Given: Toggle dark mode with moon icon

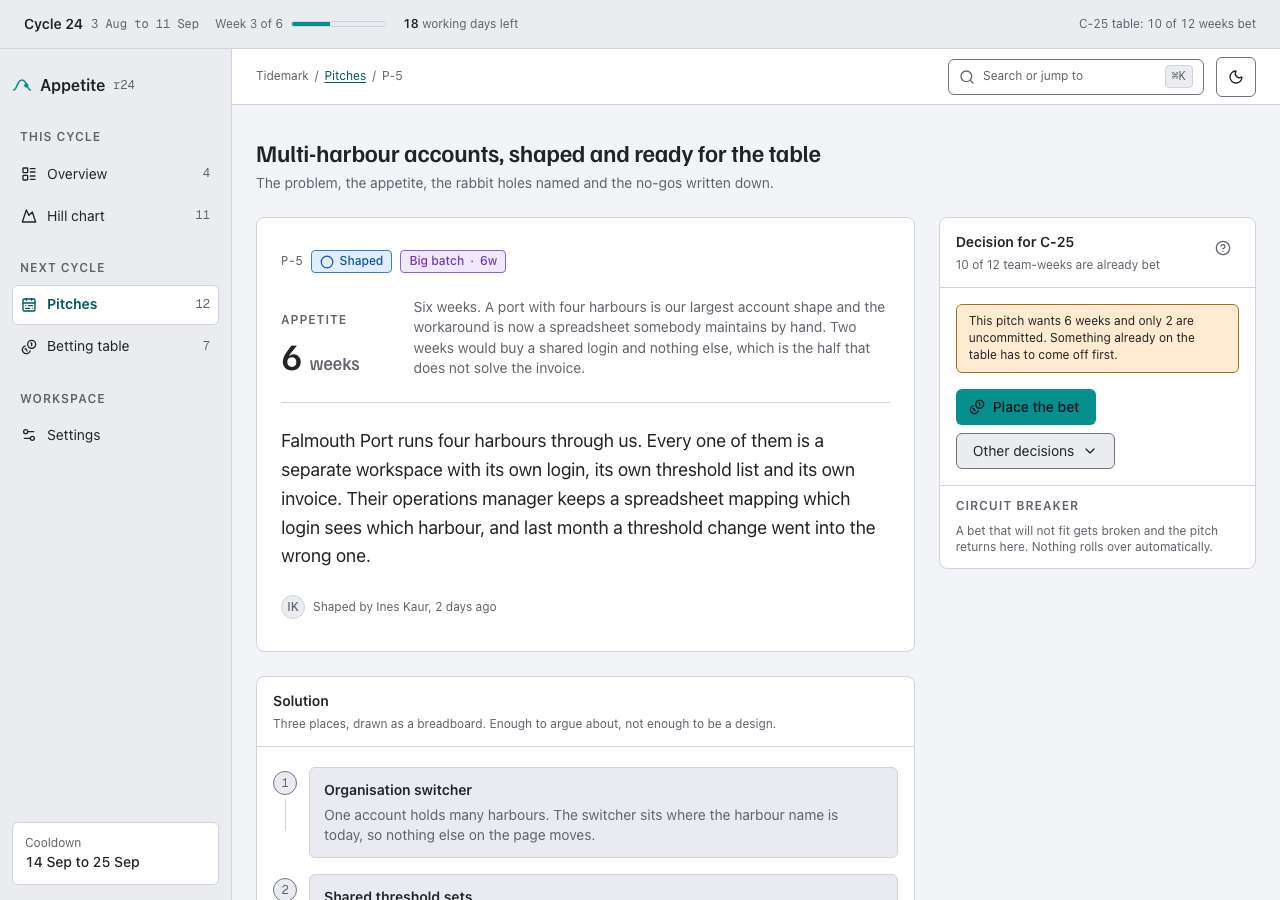Looking at the screenshot, I should 1236,77.
